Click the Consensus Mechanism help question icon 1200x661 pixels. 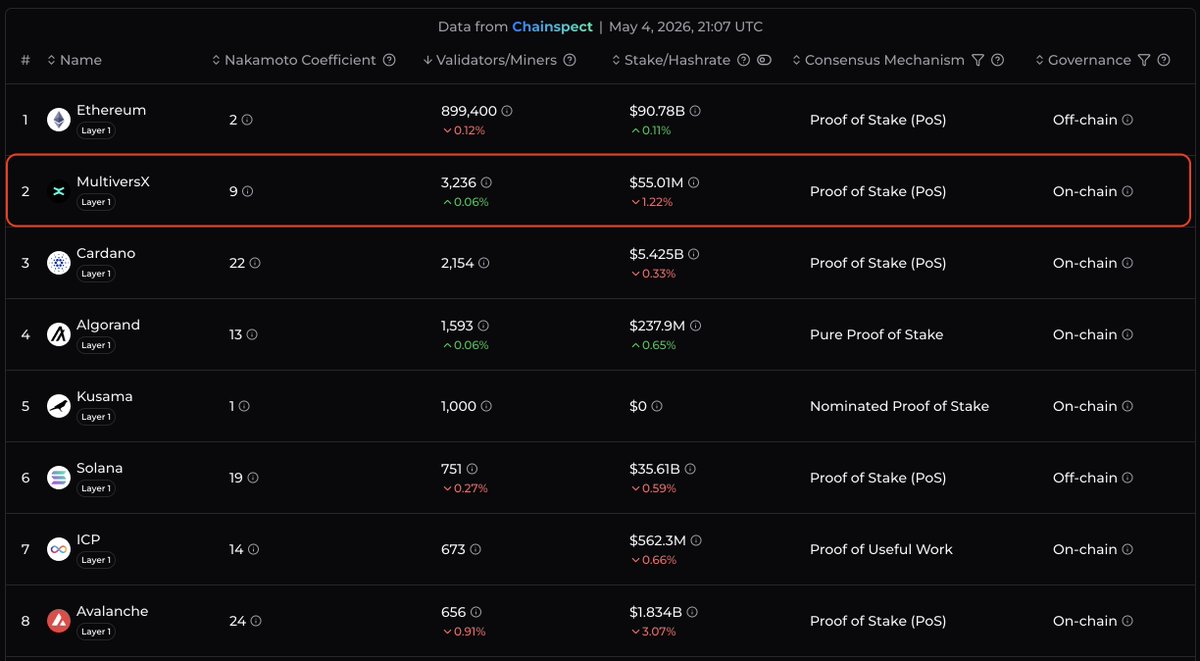[997, 60]
